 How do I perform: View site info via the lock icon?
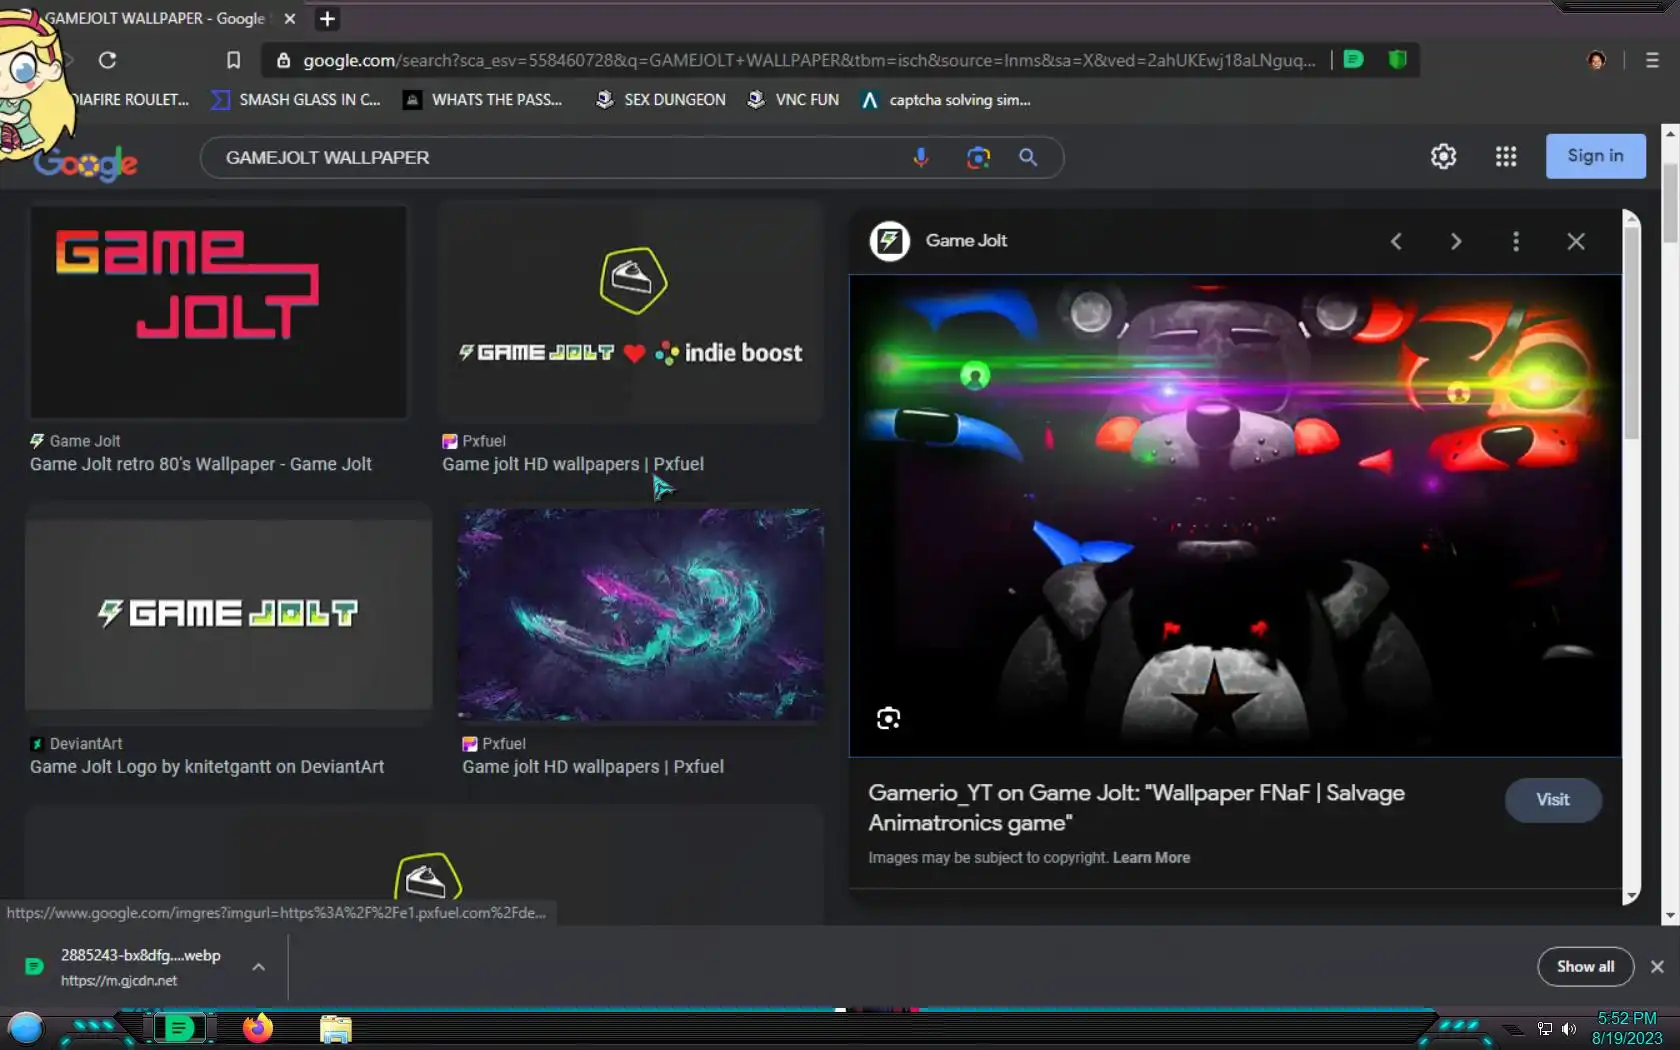[283, 60]
